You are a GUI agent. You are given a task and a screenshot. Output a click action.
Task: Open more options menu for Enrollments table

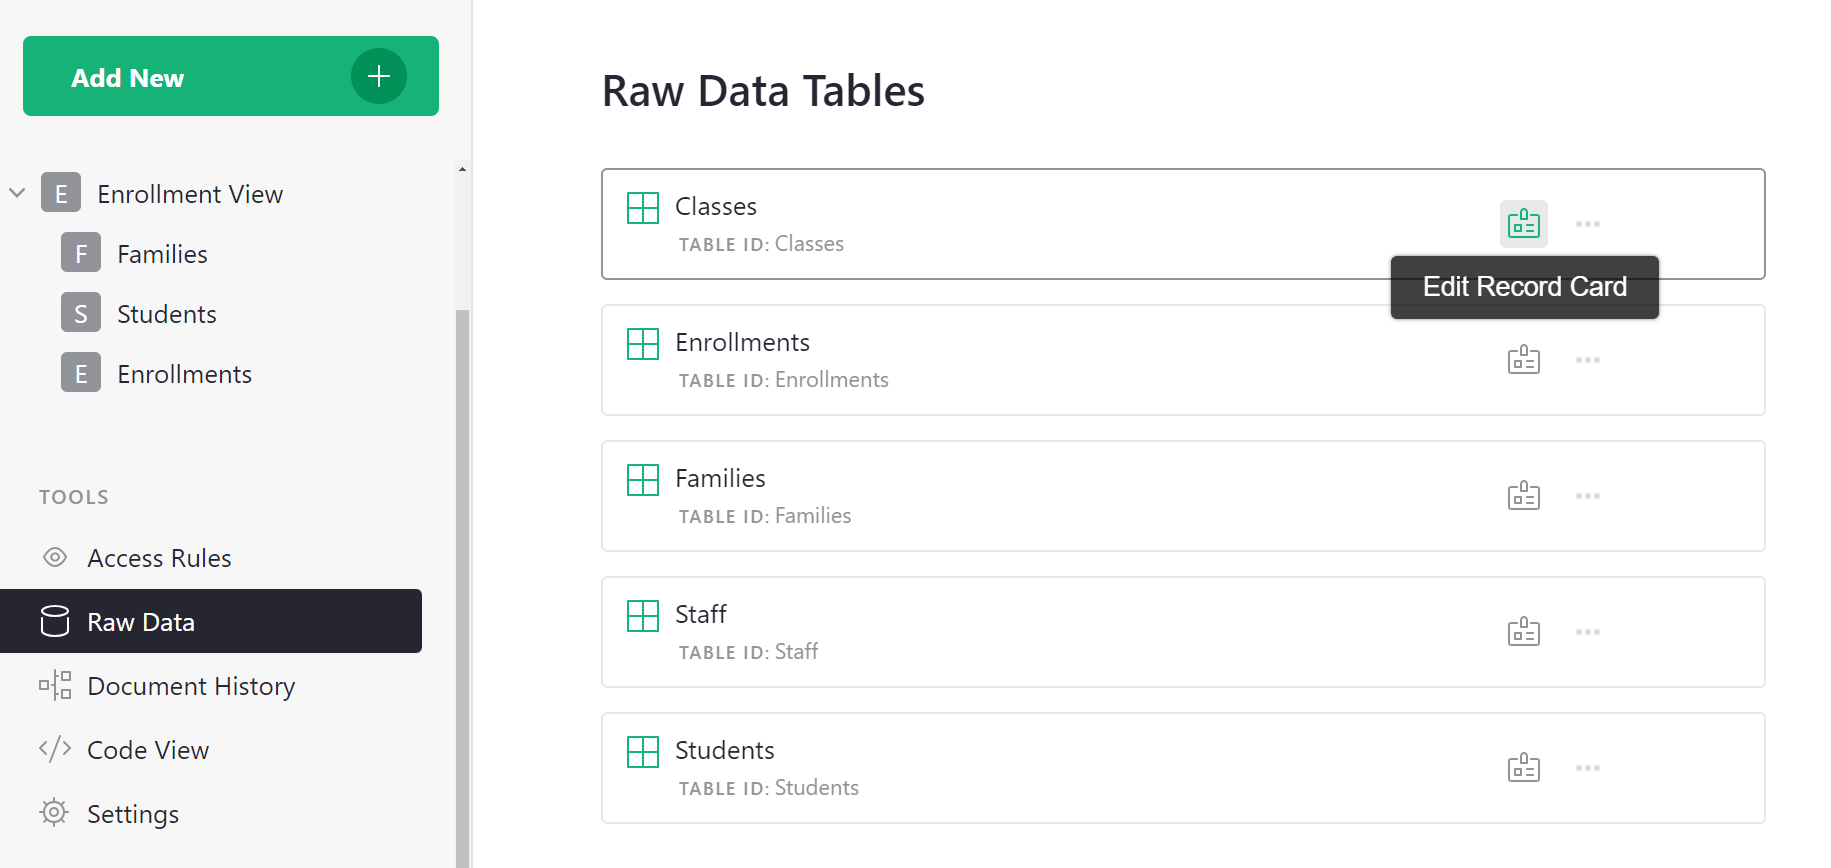click(1587, 360)
